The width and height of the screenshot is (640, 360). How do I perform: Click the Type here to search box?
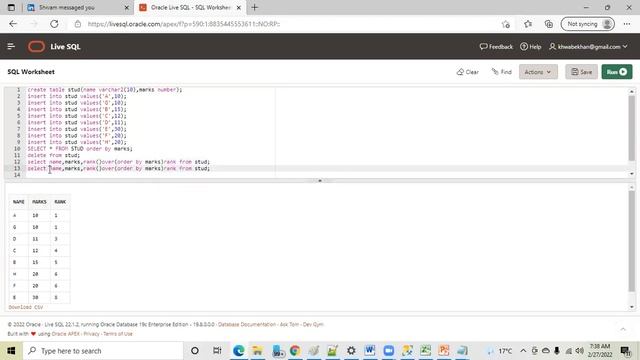click(103, 351)
